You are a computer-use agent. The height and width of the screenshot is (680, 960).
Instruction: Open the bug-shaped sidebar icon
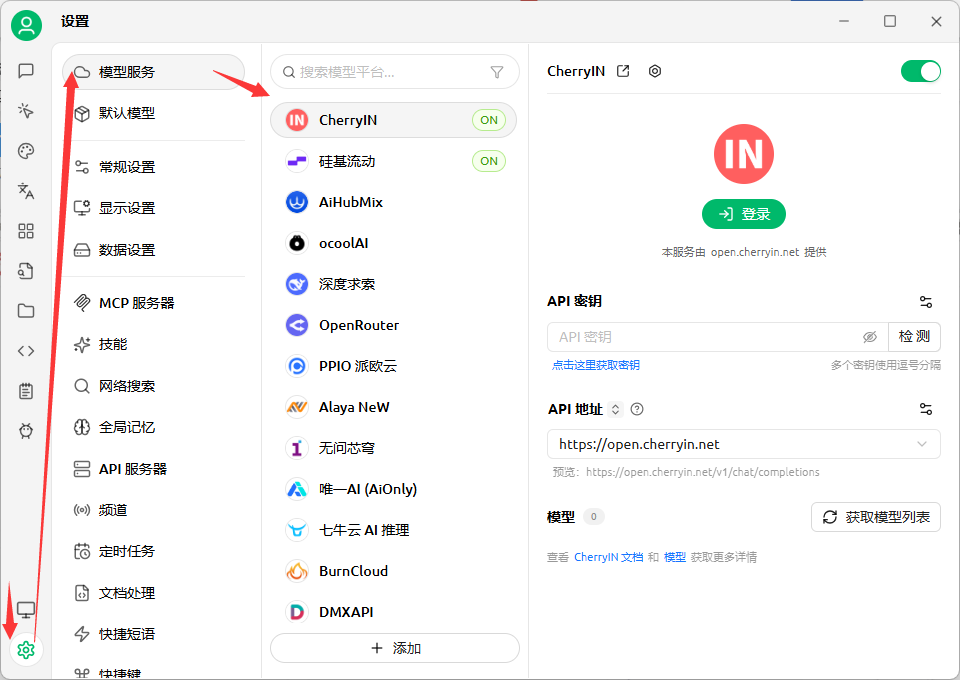[26, 431]
